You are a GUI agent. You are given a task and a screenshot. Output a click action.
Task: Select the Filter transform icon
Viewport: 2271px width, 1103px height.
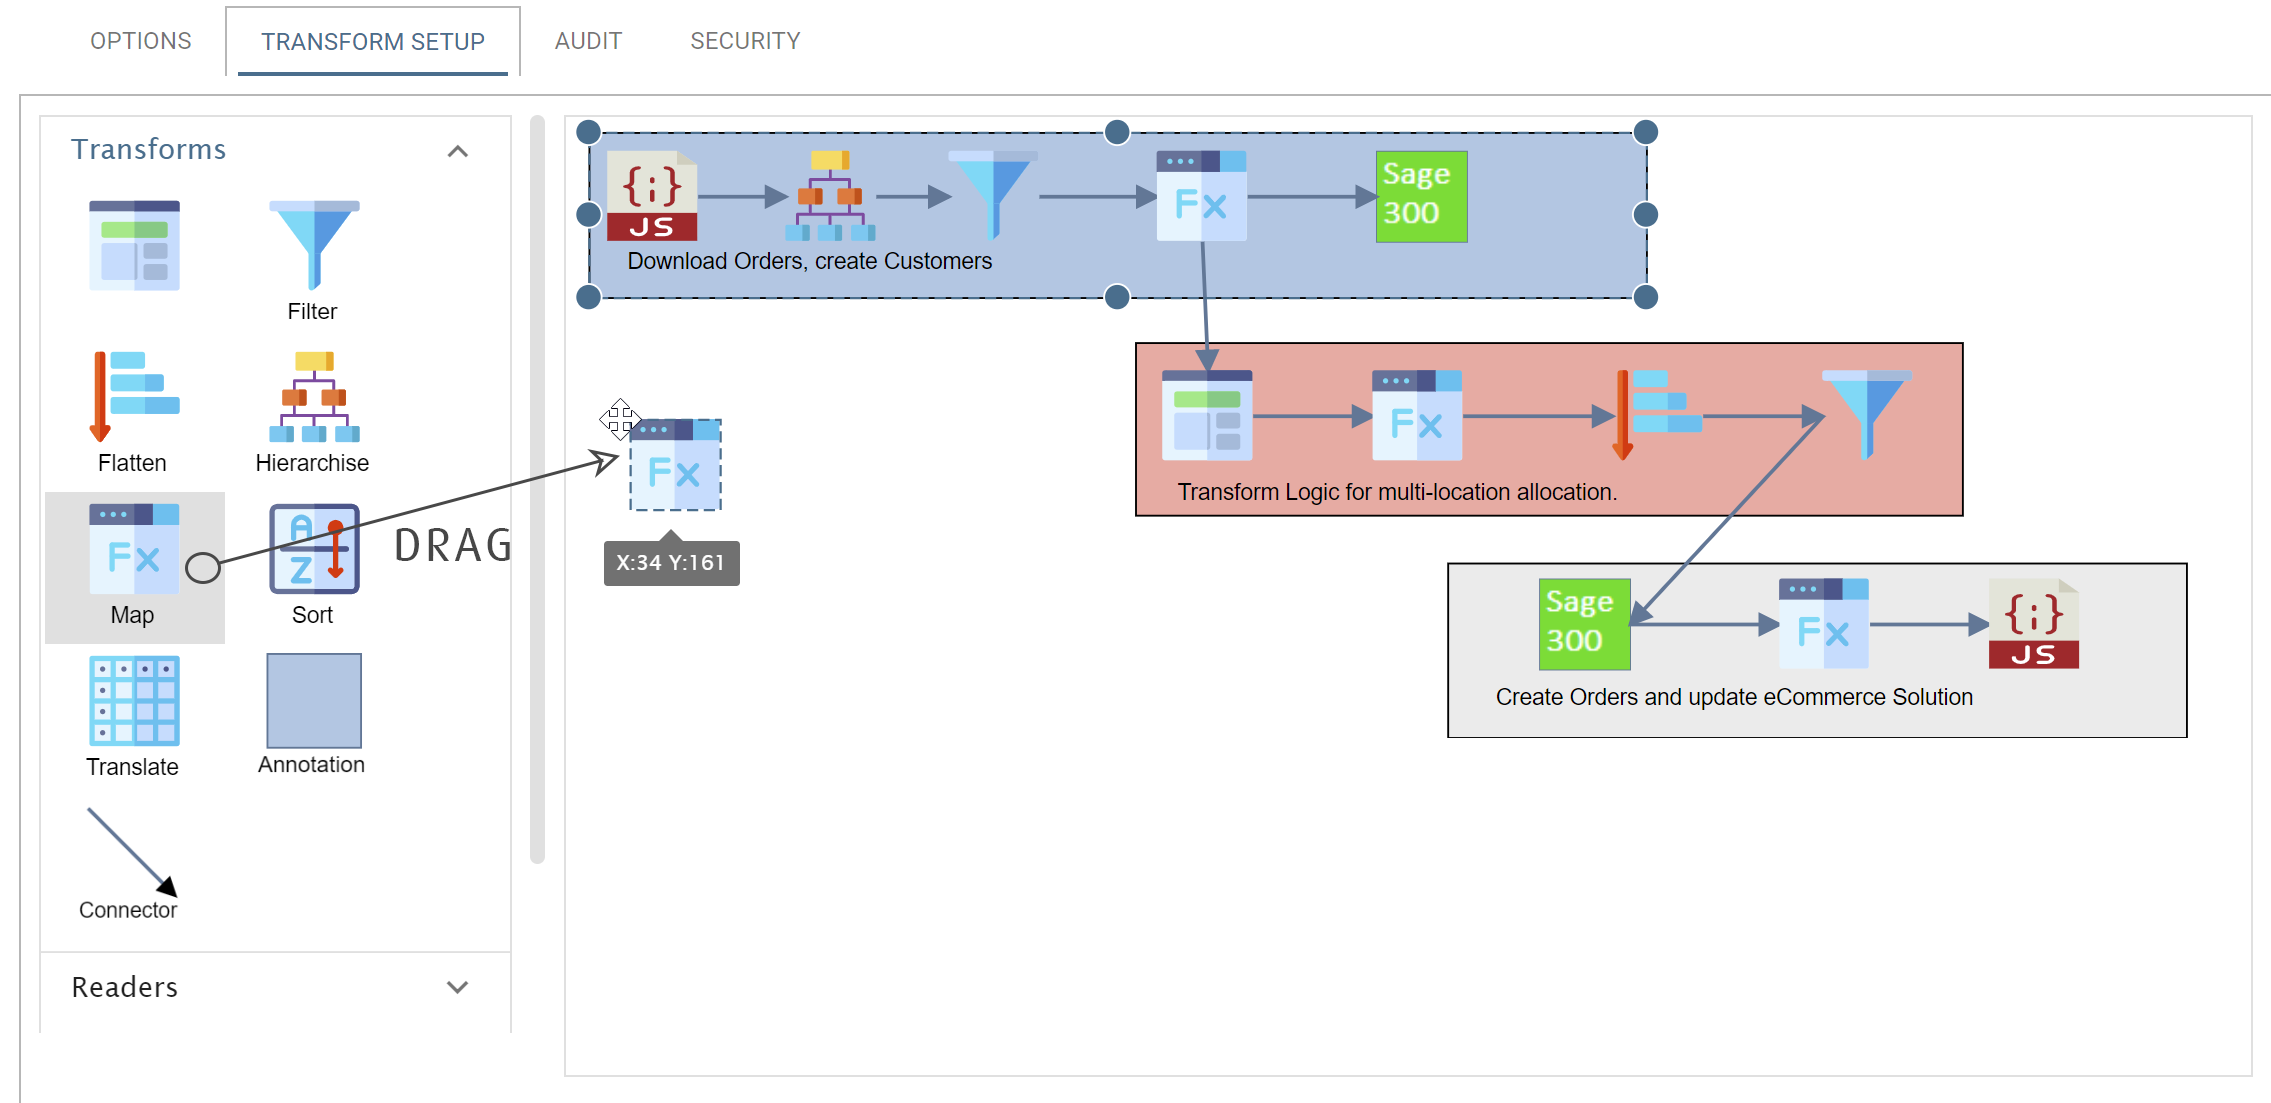click(x=314, y=246)
